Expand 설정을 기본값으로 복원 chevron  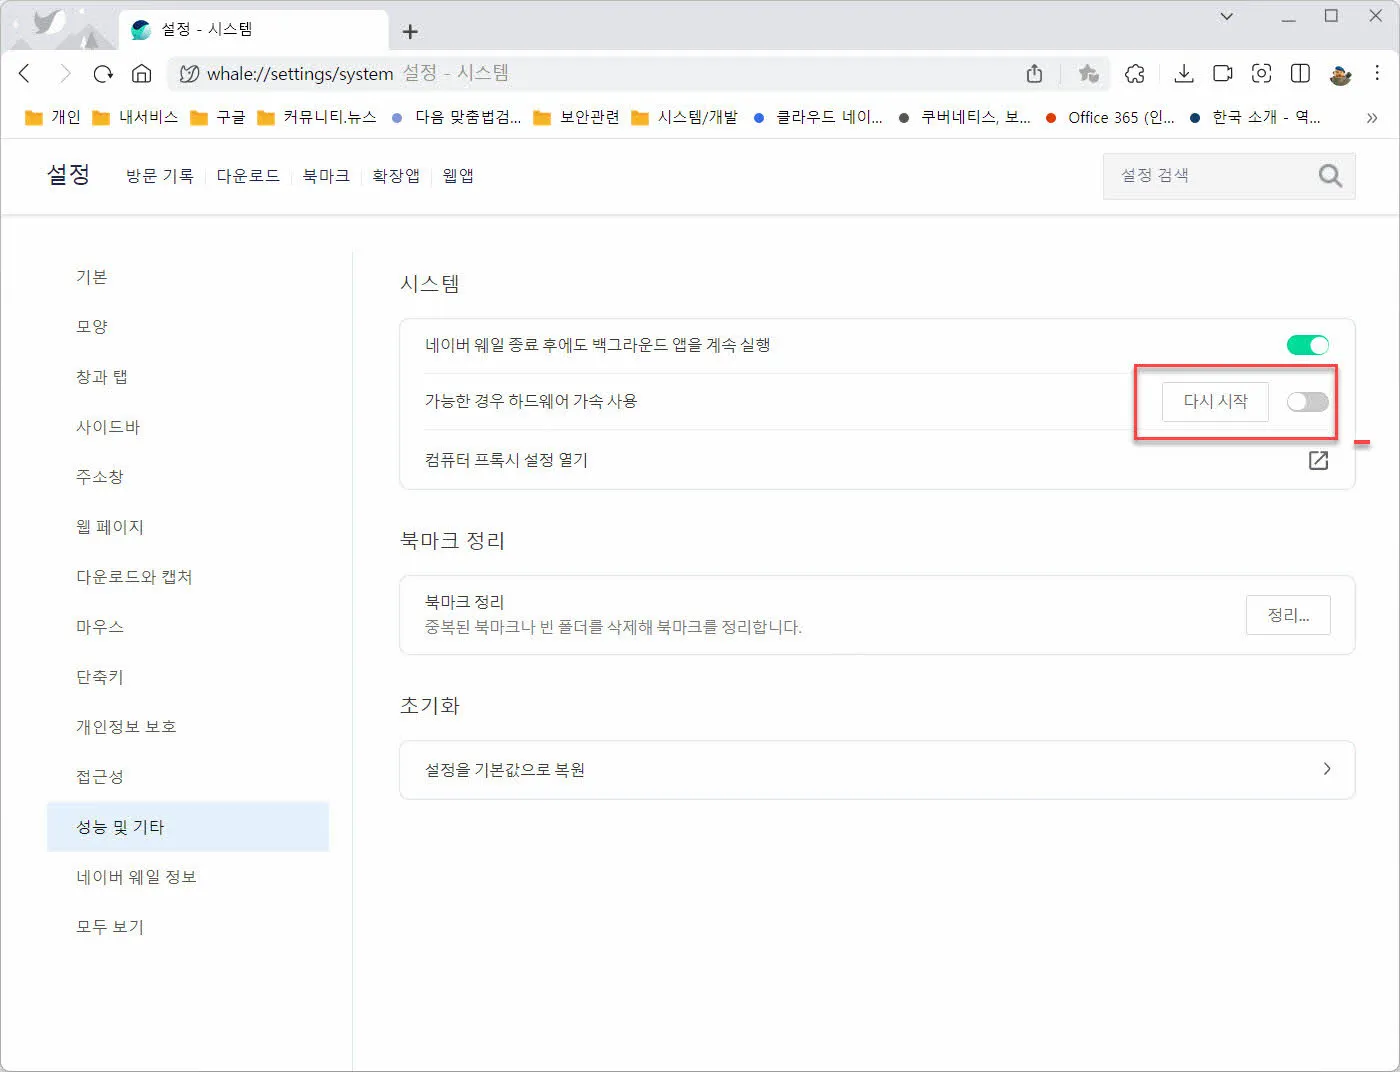(1327, 769)
